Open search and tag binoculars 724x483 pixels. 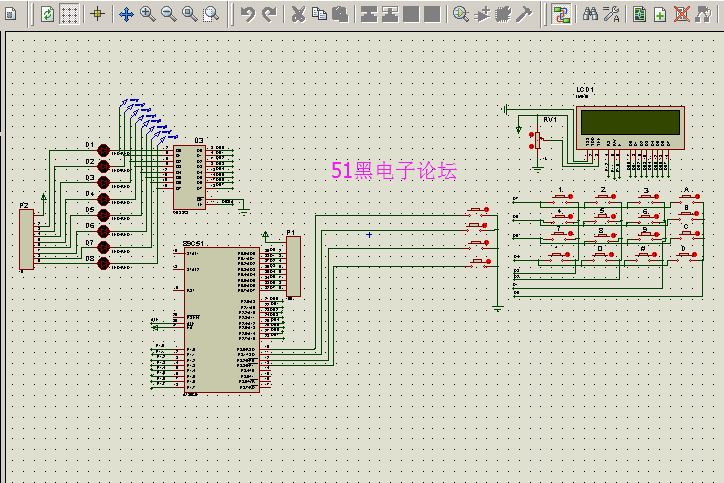(590, 14)
